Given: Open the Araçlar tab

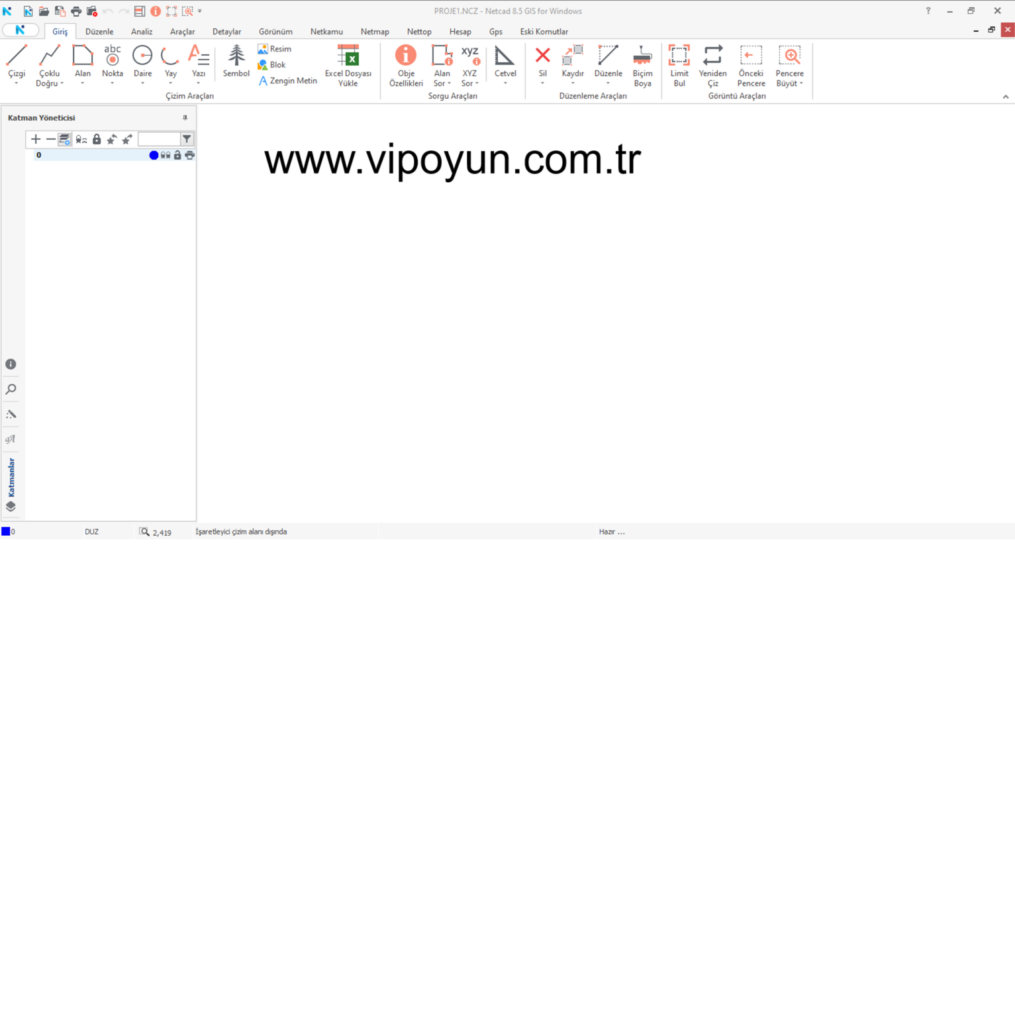Looking at the screenshot, I should pyautogui.click(x=182, y=31).
